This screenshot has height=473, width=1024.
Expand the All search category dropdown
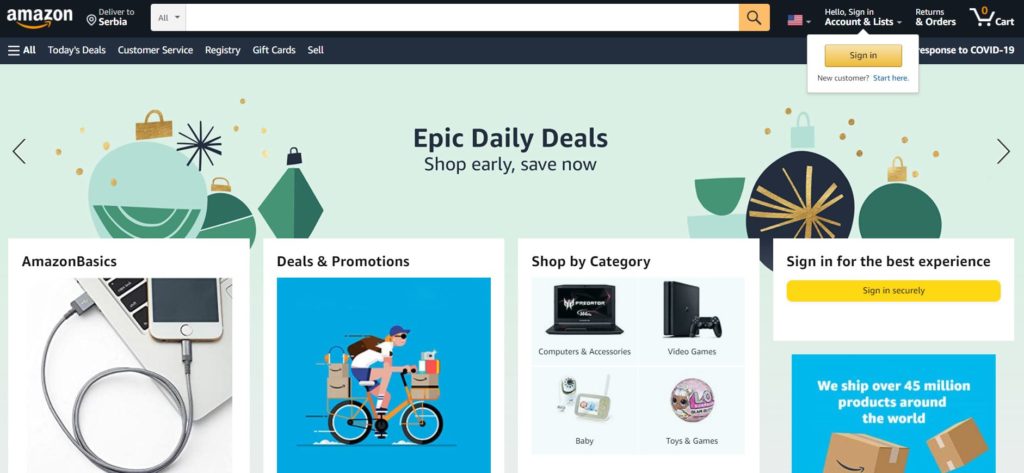click(168, 18)
